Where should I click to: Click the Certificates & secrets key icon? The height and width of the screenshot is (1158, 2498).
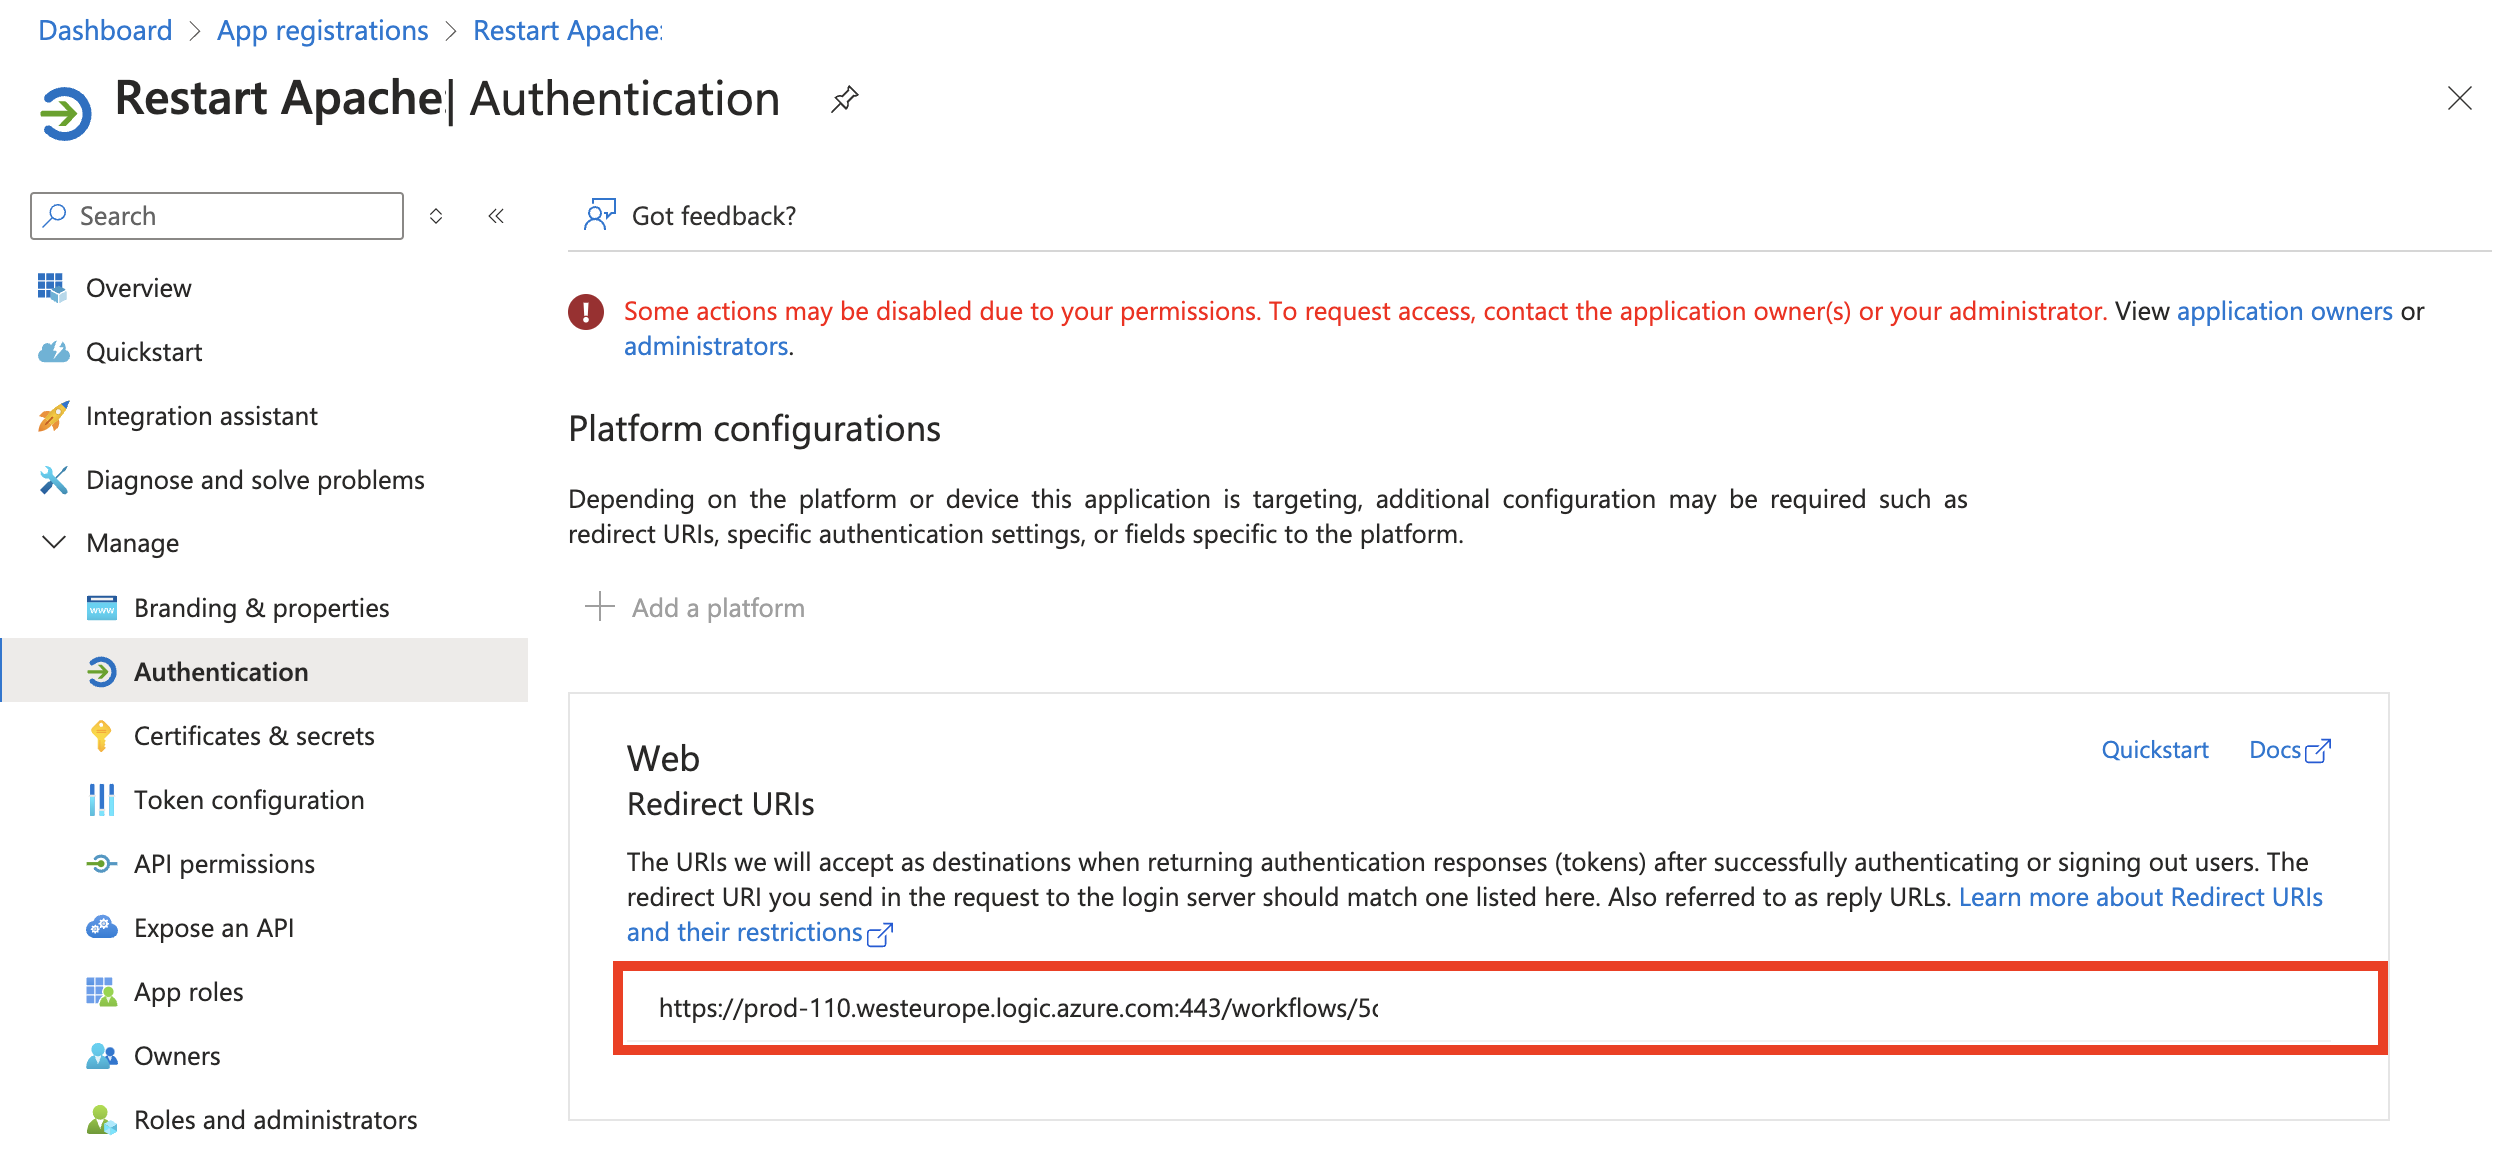[x=101, y=736]
